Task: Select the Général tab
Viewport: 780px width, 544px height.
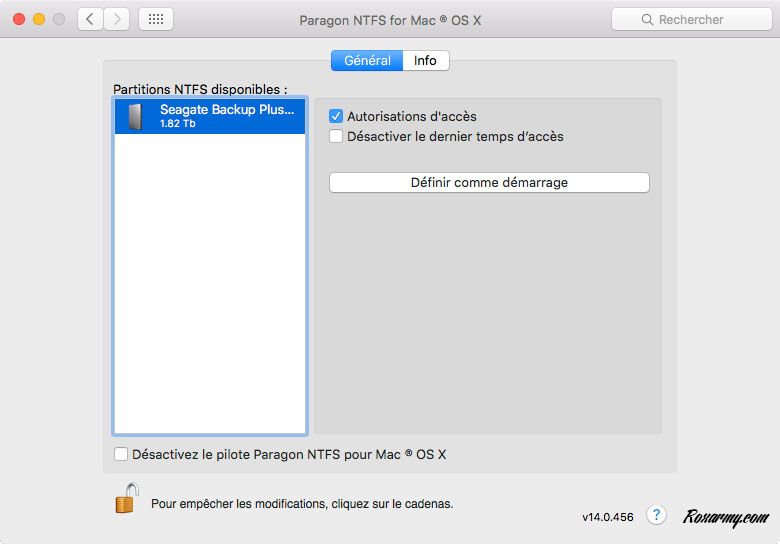Action: click(x=367, y=61)
